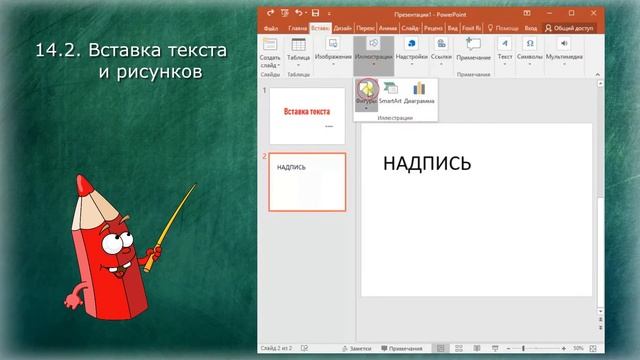The height and width of the screenshot is (360, 640).
Task: Open the Переходы ribbon tab
Action: (365, 28)
